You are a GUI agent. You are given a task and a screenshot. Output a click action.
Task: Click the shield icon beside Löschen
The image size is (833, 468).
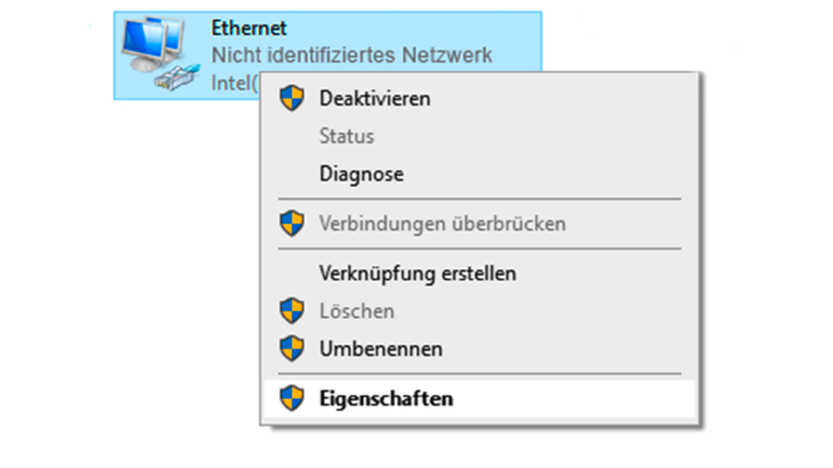click(292, 311)
